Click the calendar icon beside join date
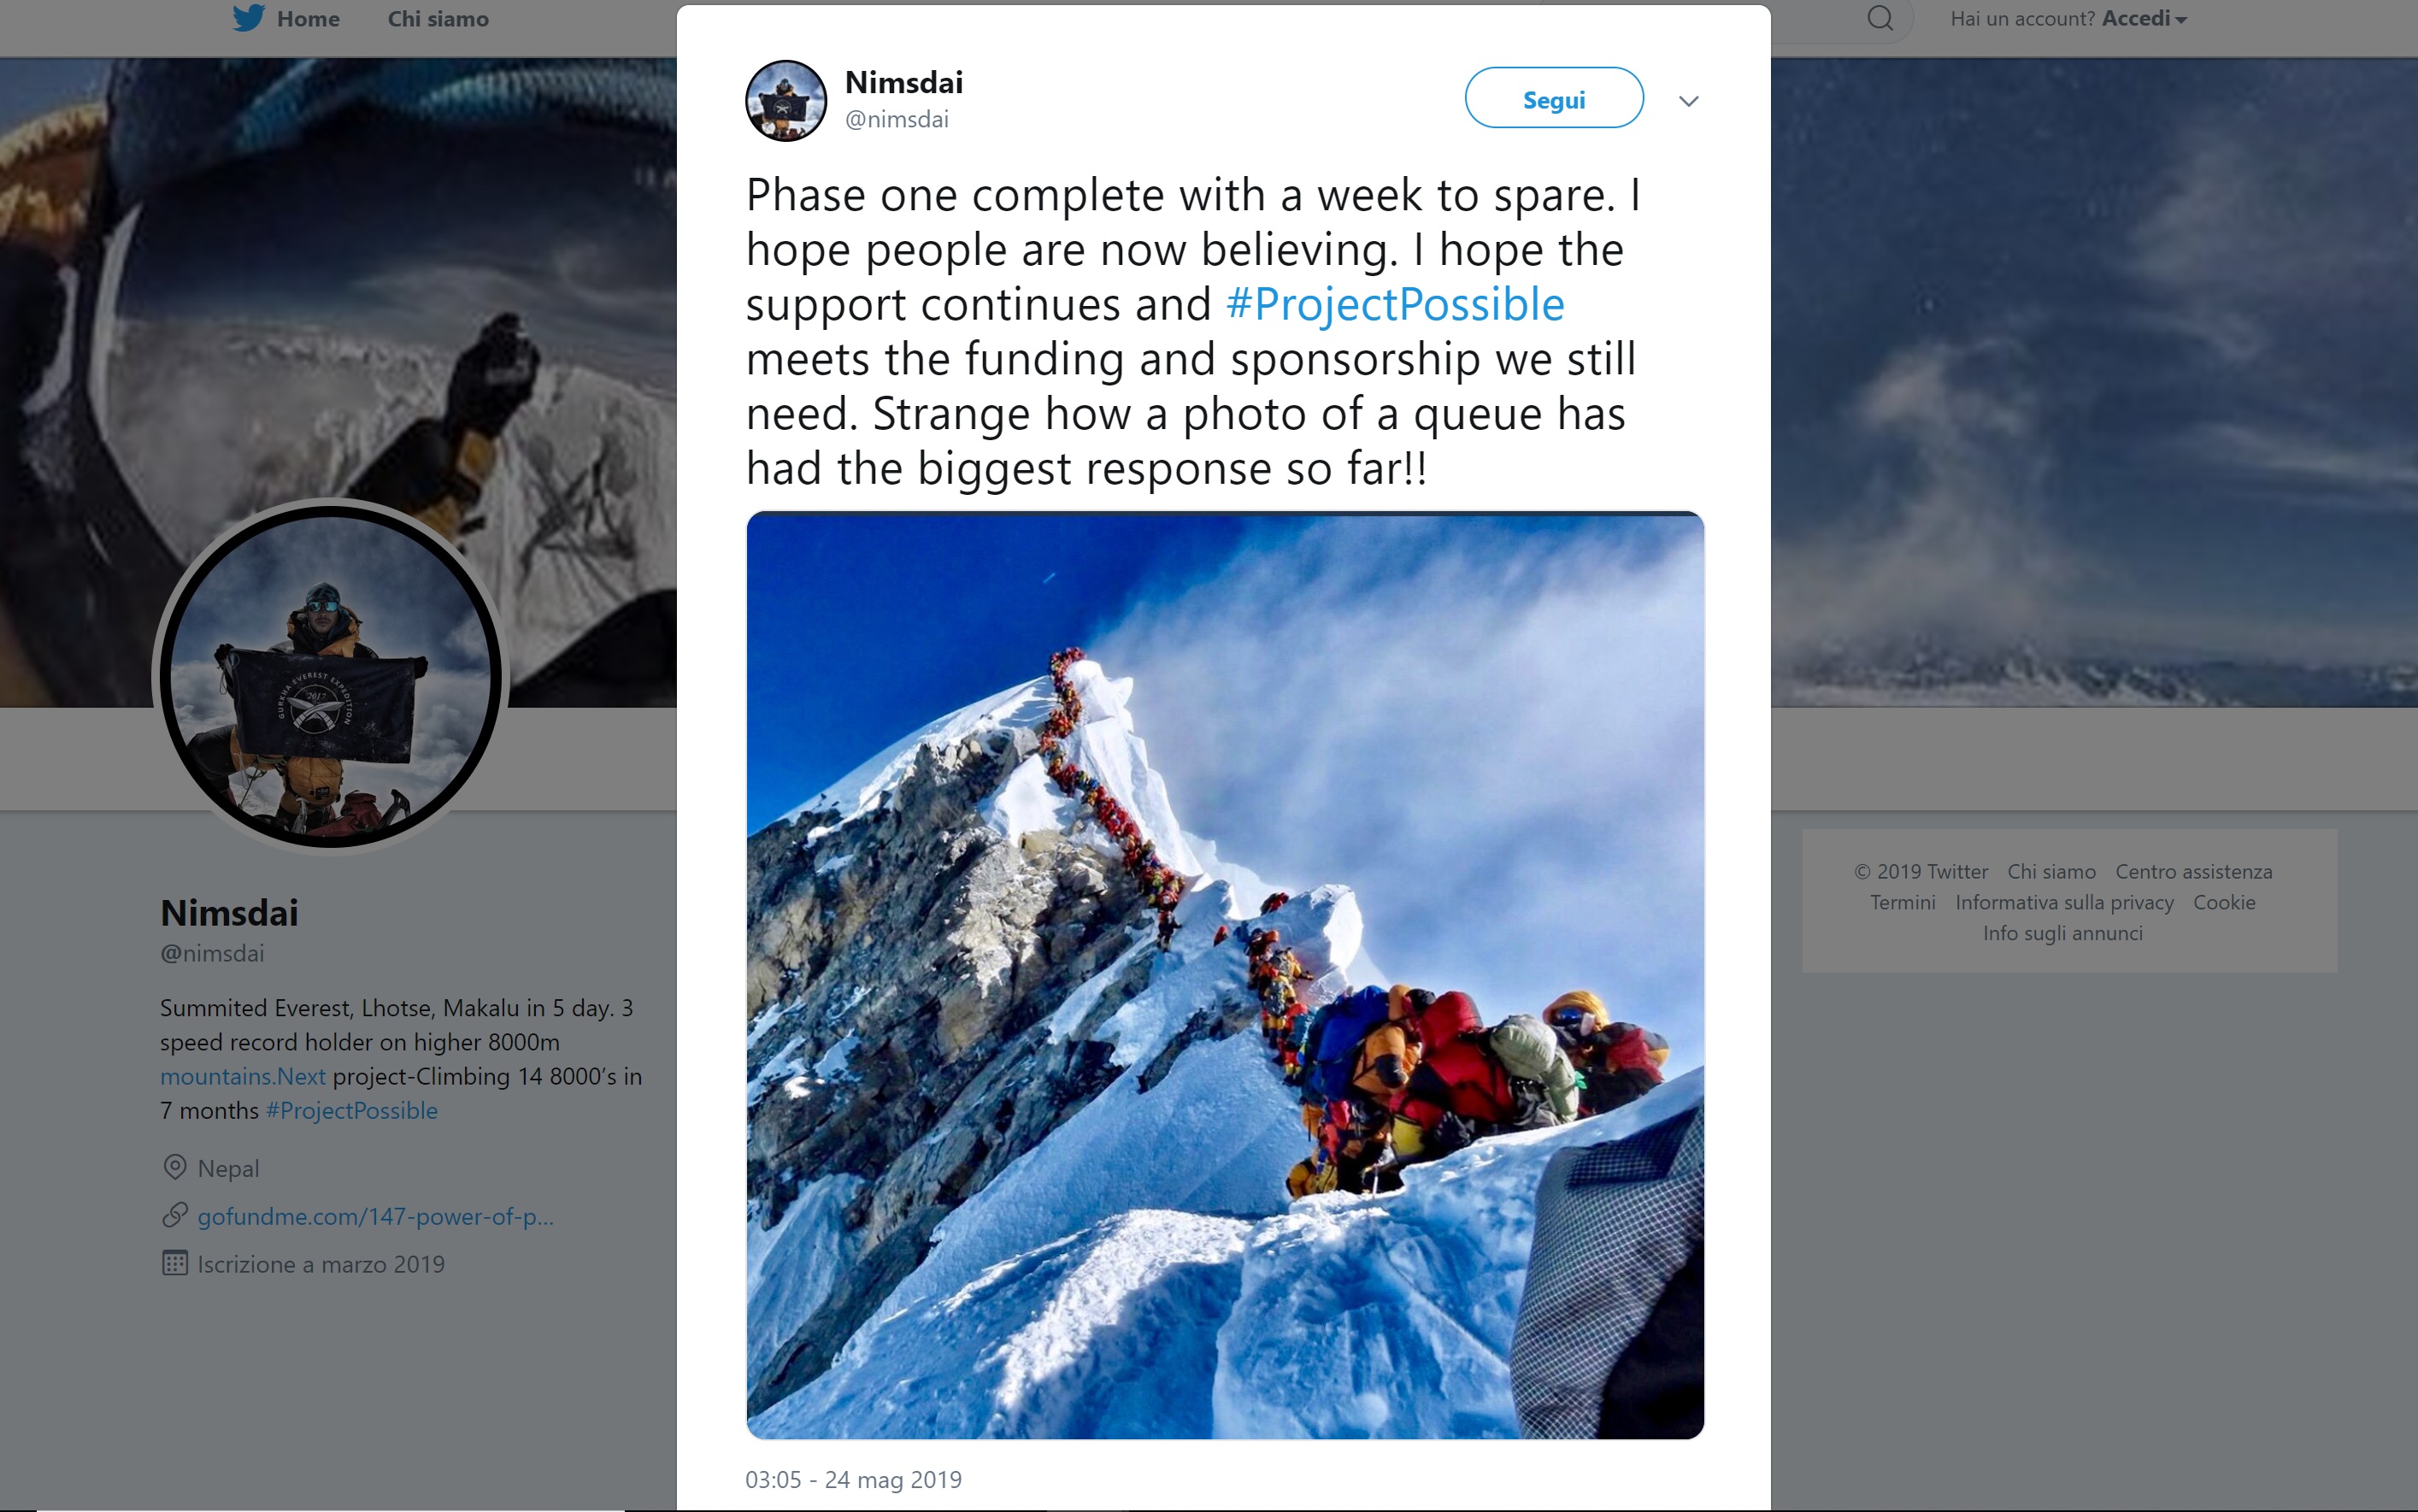This screenshot has width=2418, height=1512. [175, 1263]
